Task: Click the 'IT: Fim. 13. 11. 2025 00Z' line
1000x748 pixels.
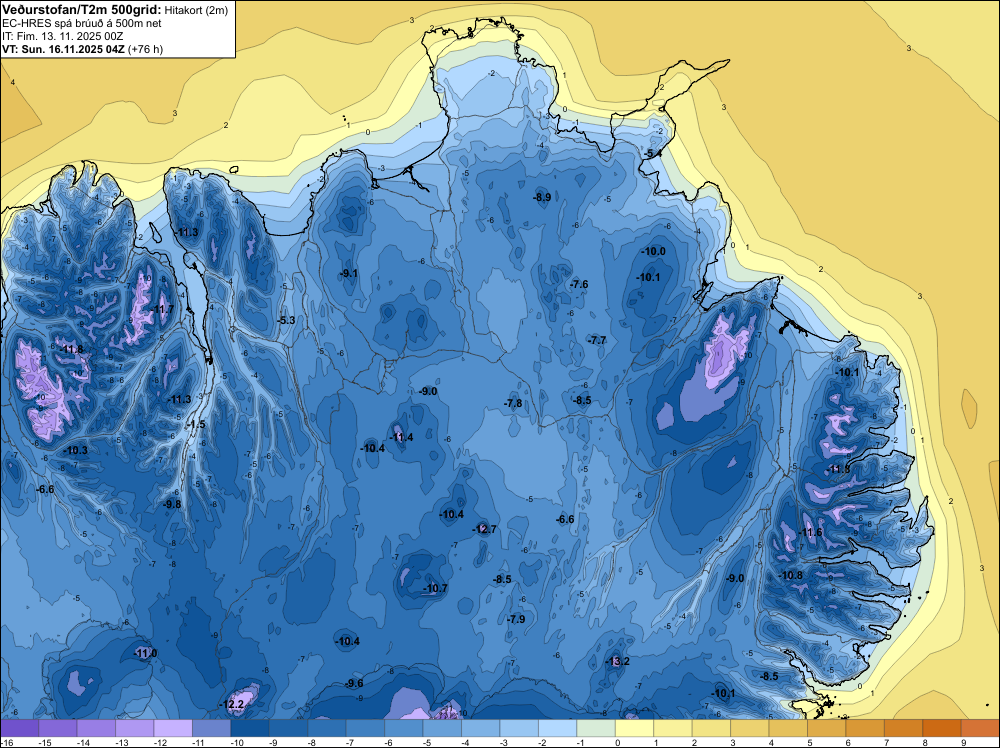Action: click(x=62, y=36)
